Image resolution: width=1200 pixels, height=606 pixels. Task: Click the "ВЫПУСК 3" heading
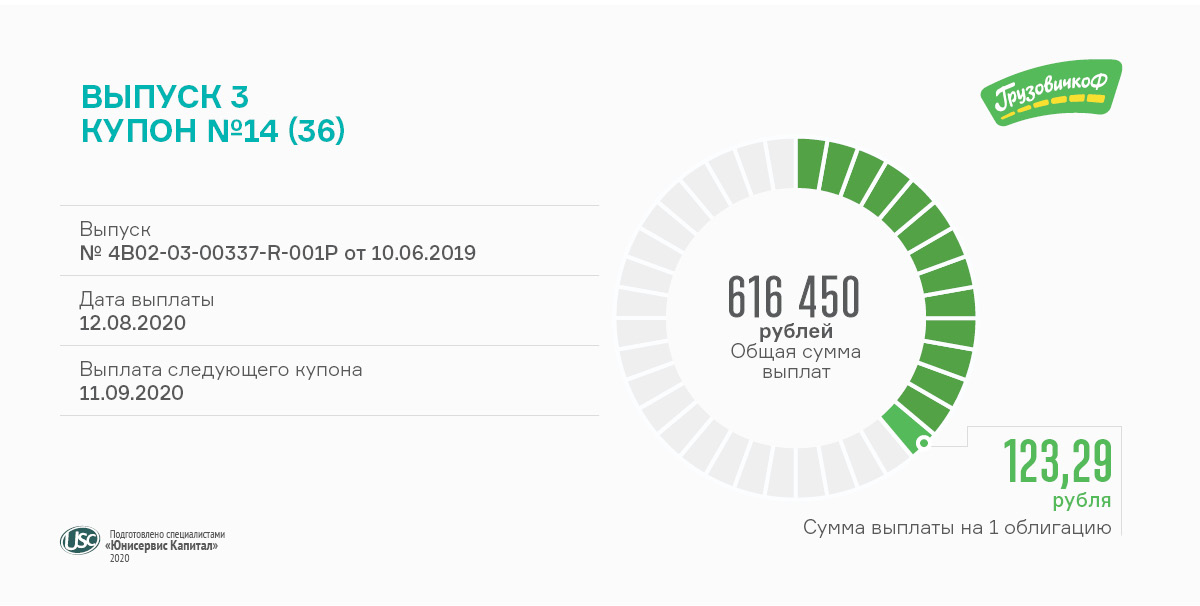[x=164, y=97]
